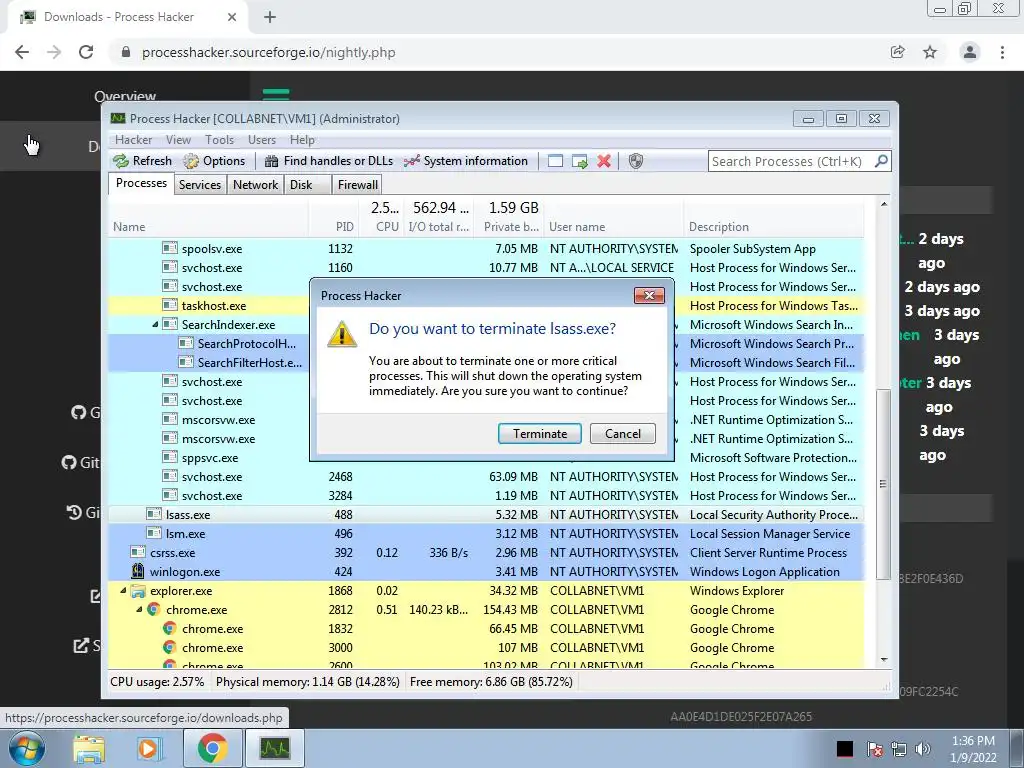Viewport: 1024px width, 768px height.
Task: Click the Chrome icon of PID 1832
Action: pos(169,629)
